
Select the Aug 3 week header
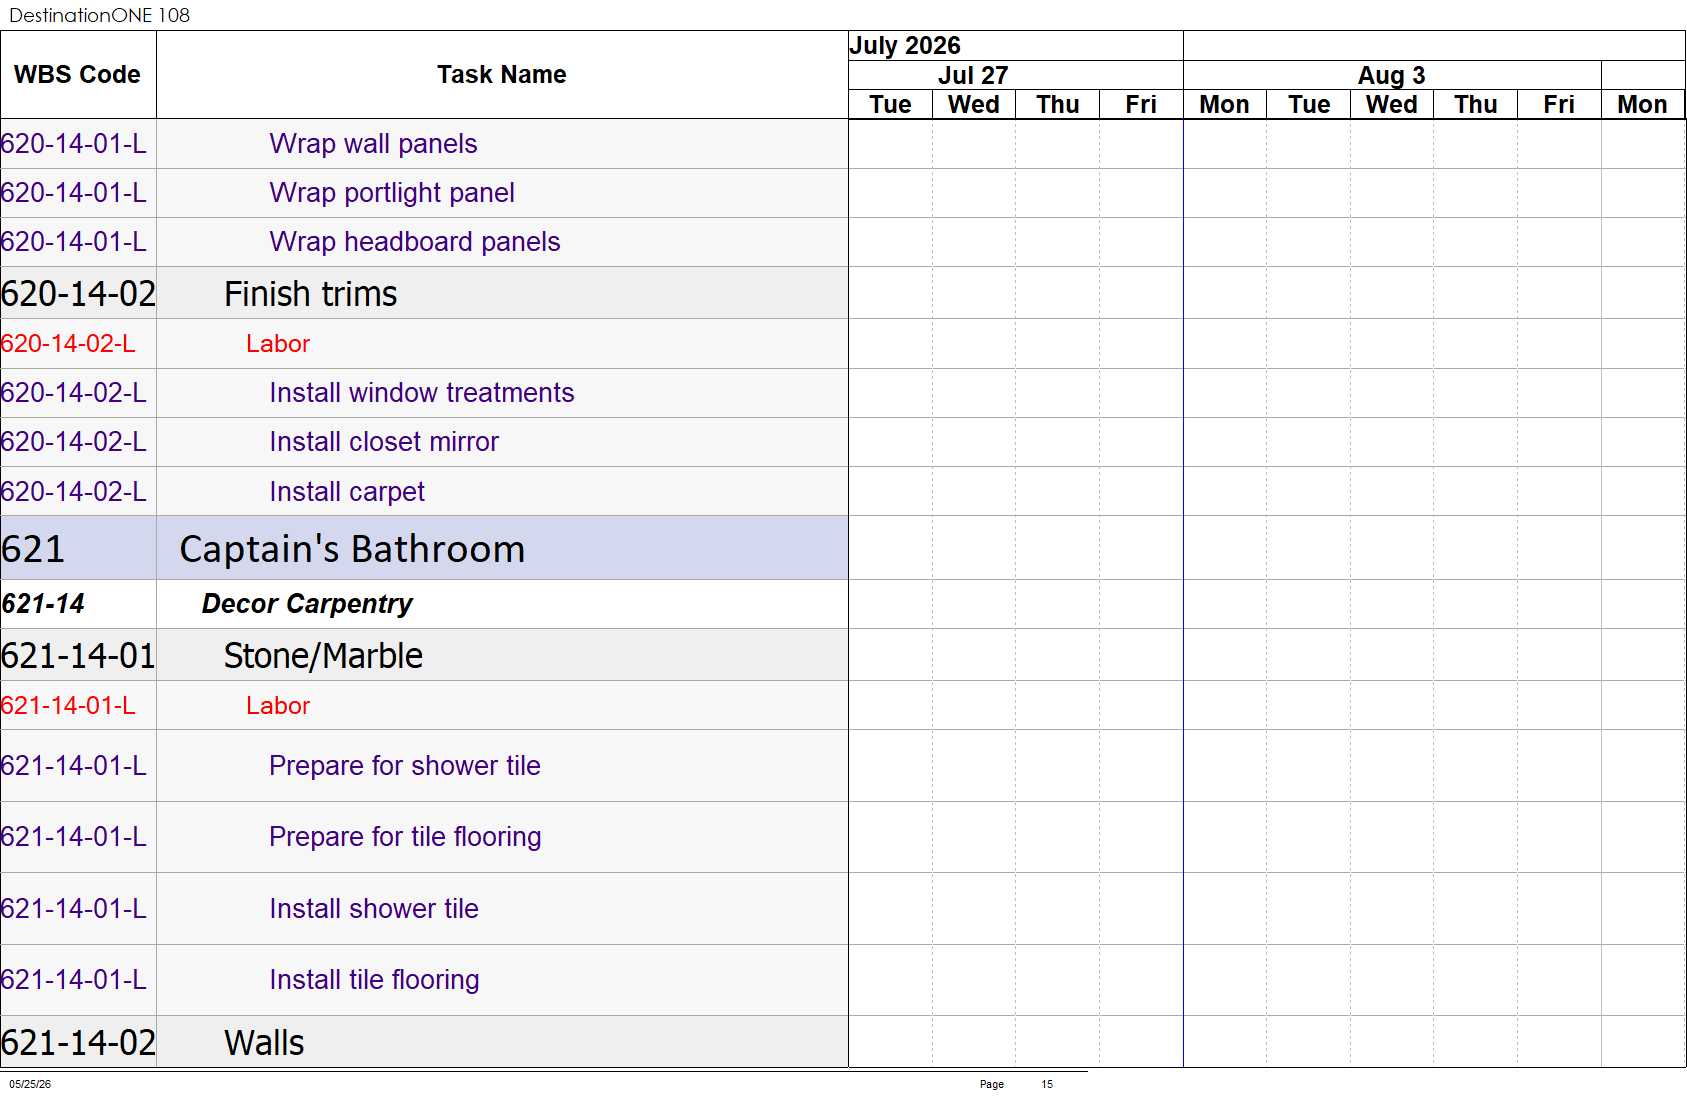[x=1391, y=76]
